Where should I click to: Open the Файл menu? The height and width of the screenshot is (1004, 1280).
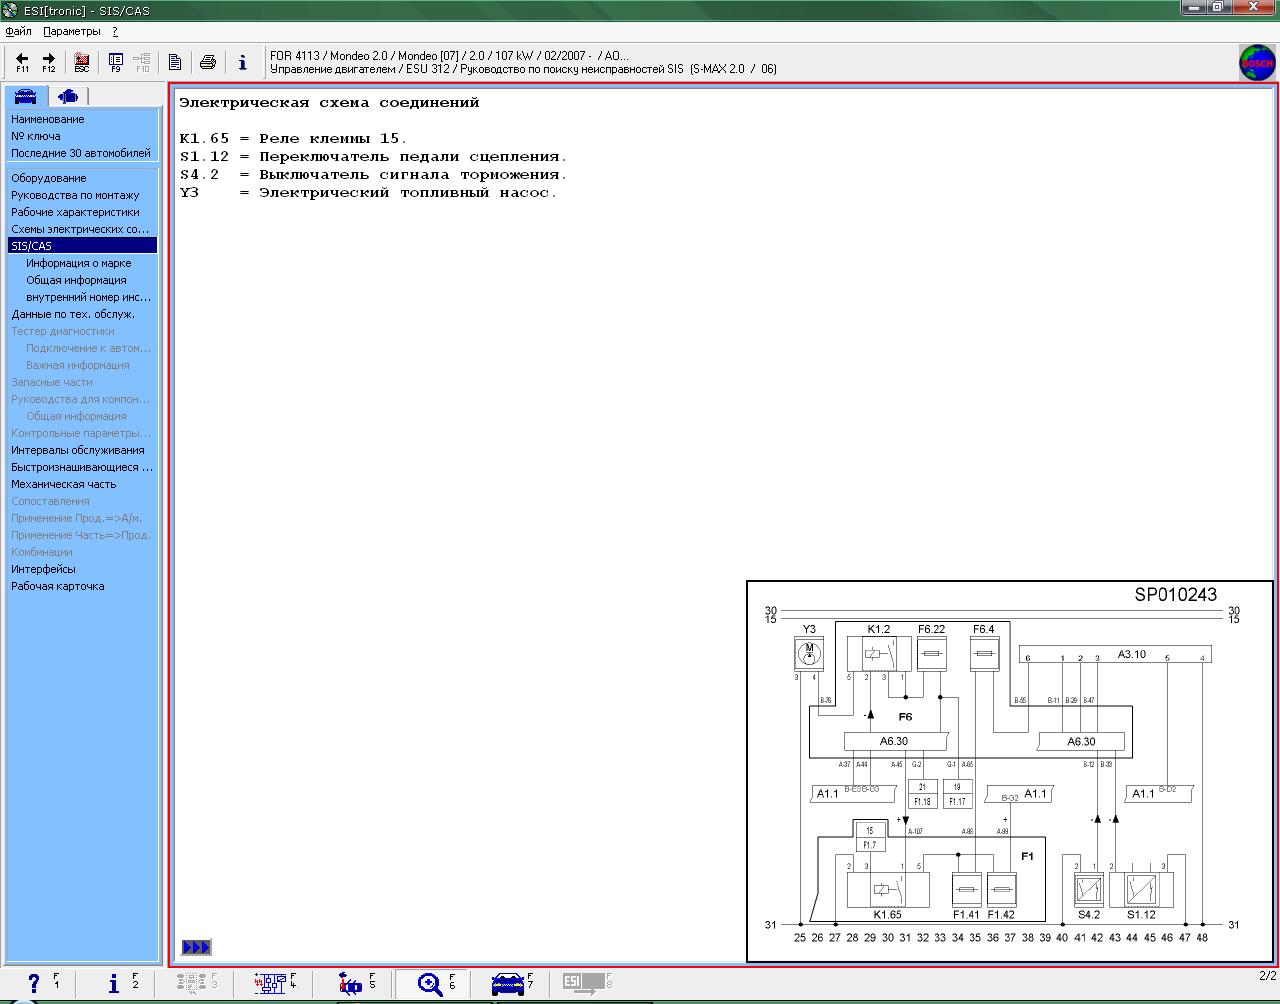click(18, 31)
